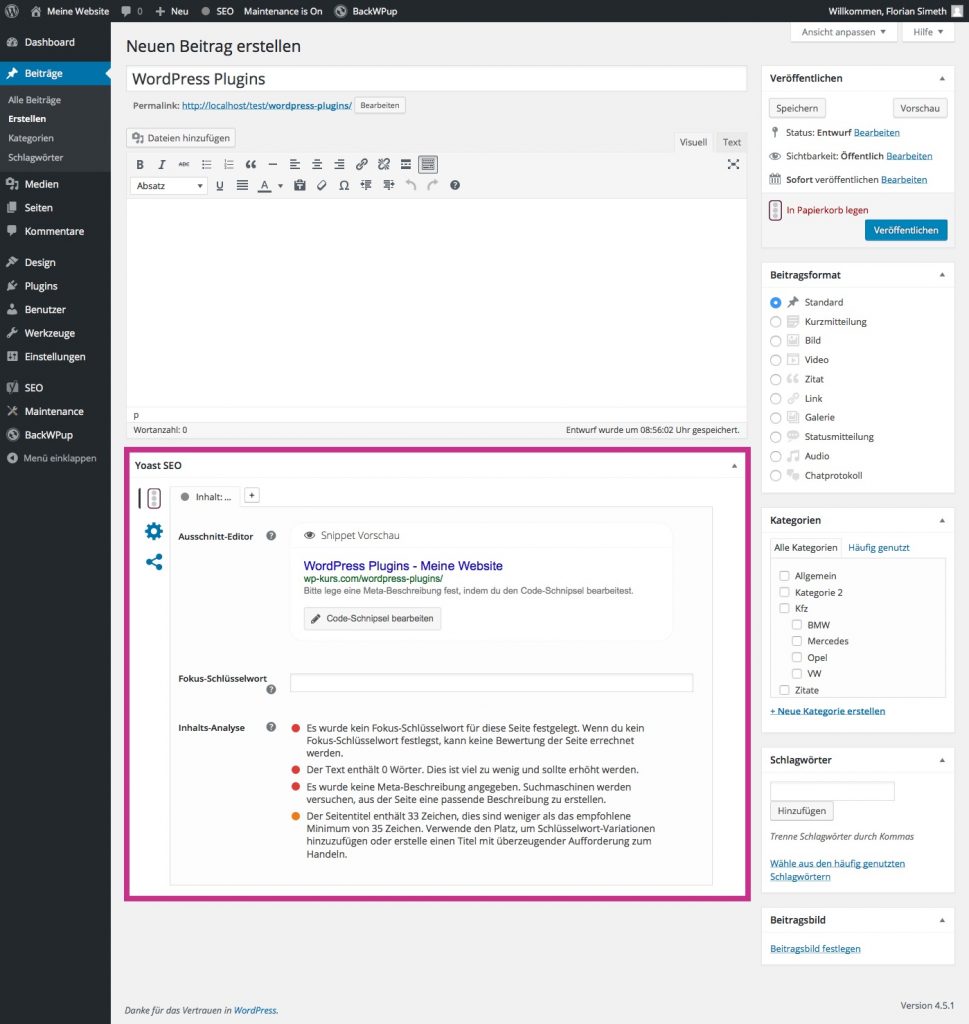Insert a bulleted list
This screenshot has width=969, height=1024.
coord(206,164)
